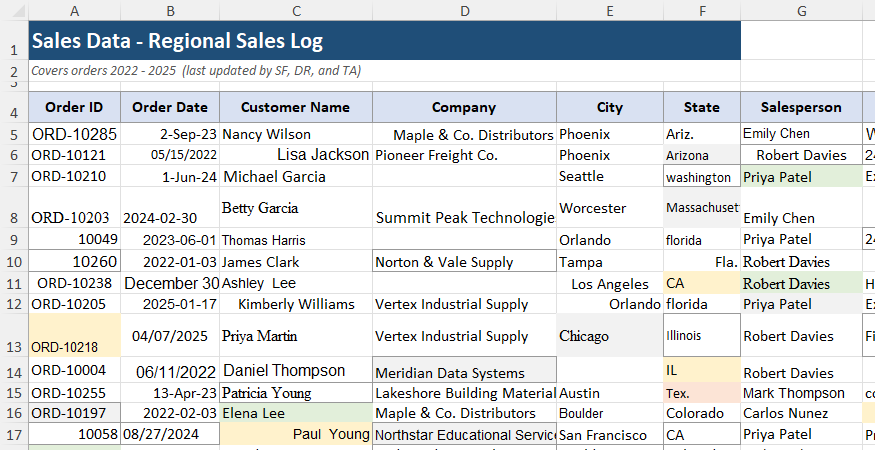Image resolution: width=875 pixels, height=450 pixels.
Task: Select salesperson Carlos Nunez
Action: click(801, 413)
